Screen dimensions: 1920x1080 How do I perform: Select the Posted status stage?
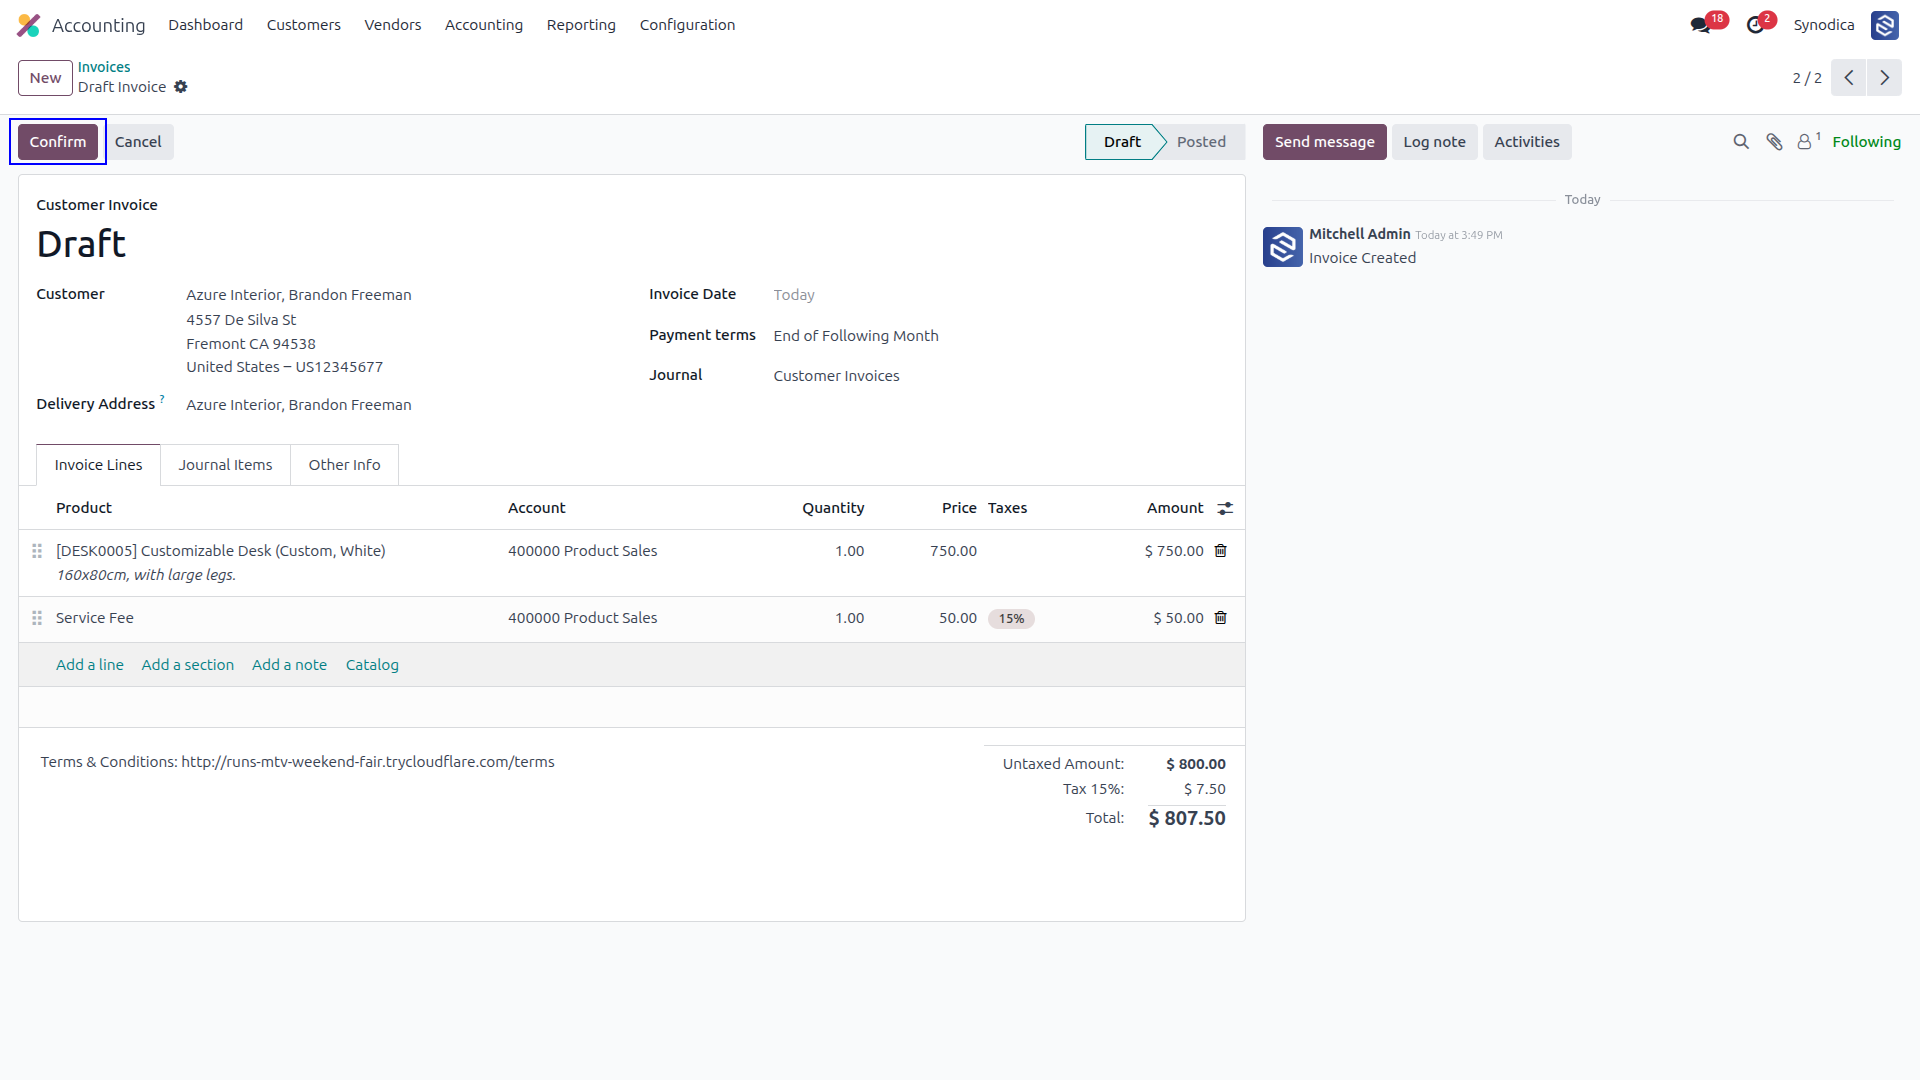tap(1201, 142)
